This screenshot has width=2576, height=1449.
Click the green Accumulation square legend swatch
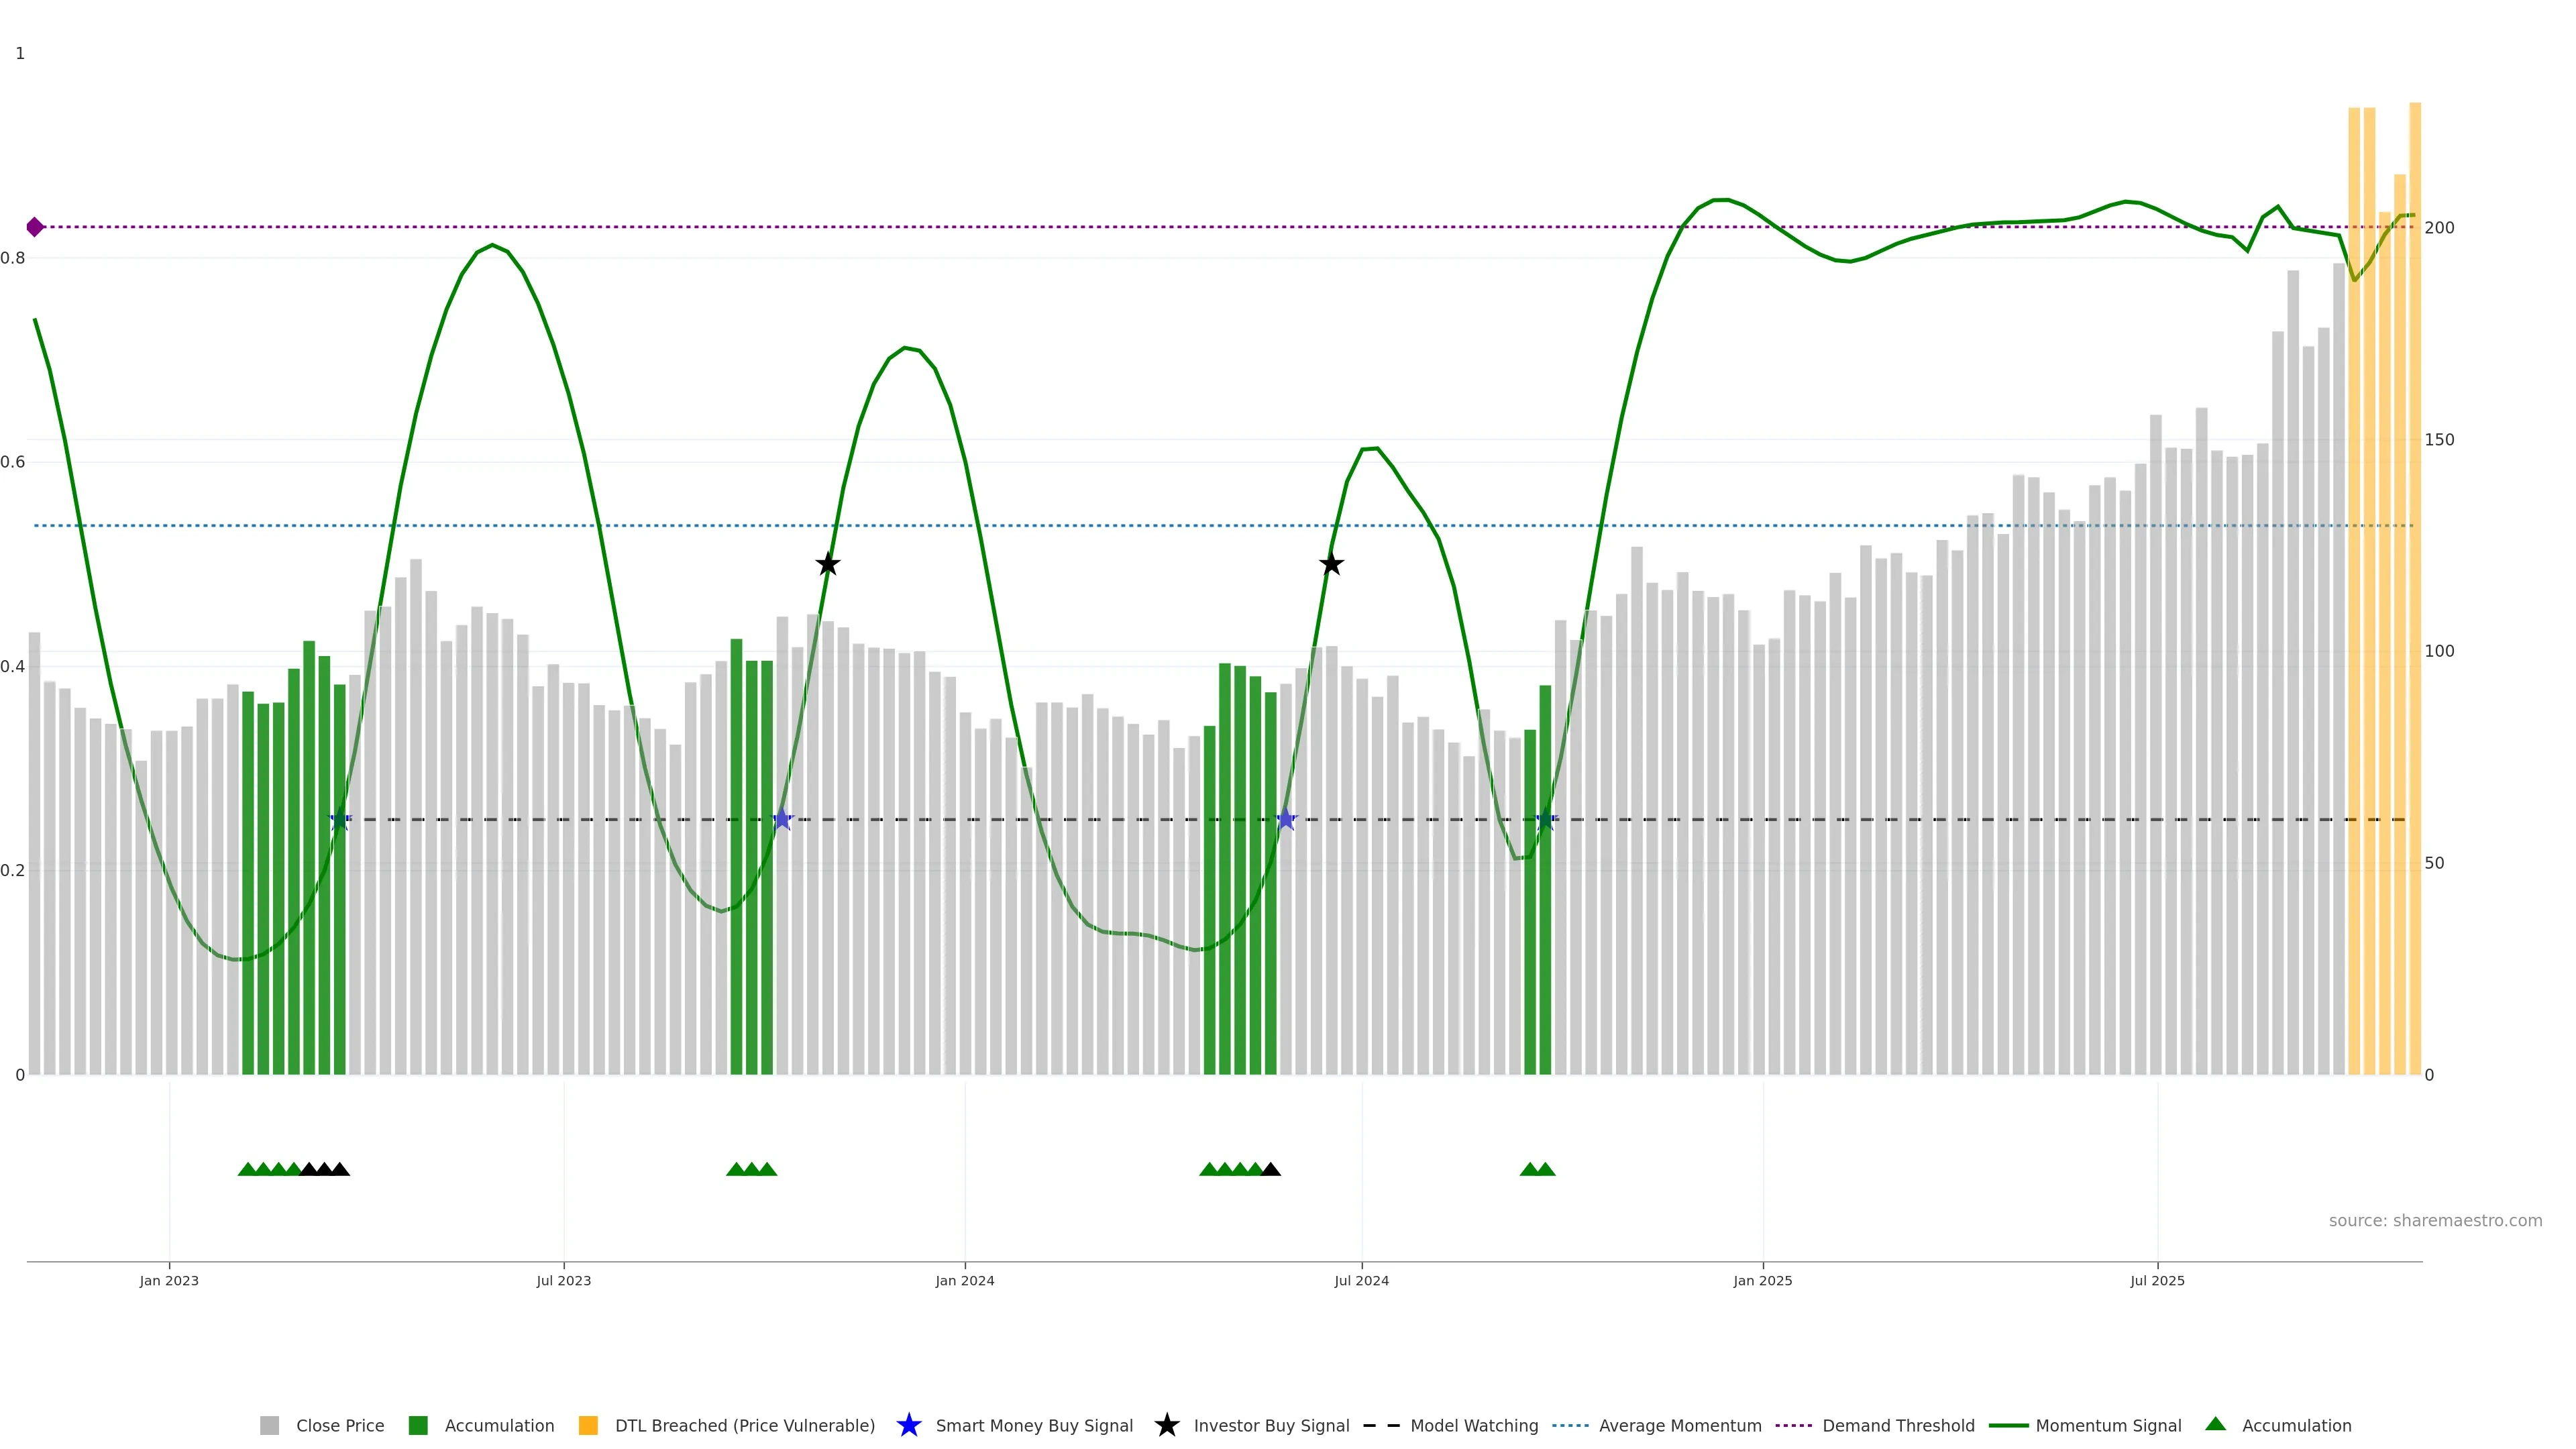418,1426
